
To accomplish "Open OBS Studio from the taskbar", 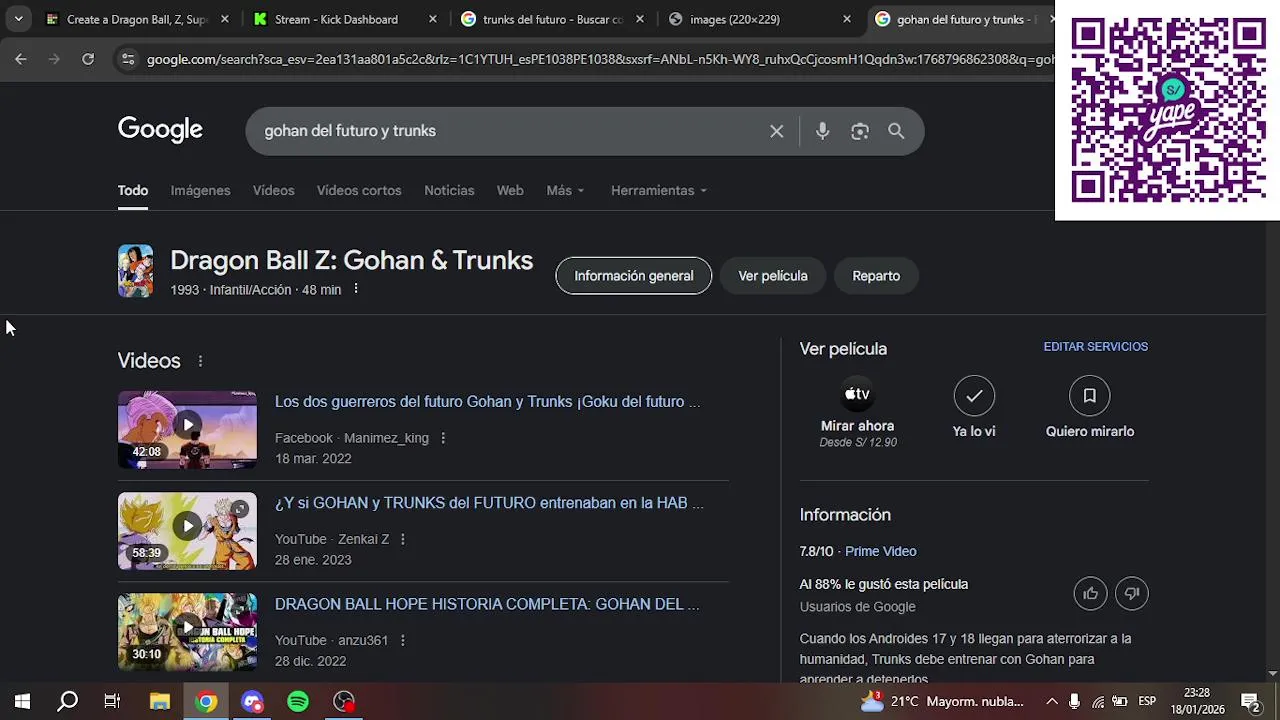I will tap(344, 702).
